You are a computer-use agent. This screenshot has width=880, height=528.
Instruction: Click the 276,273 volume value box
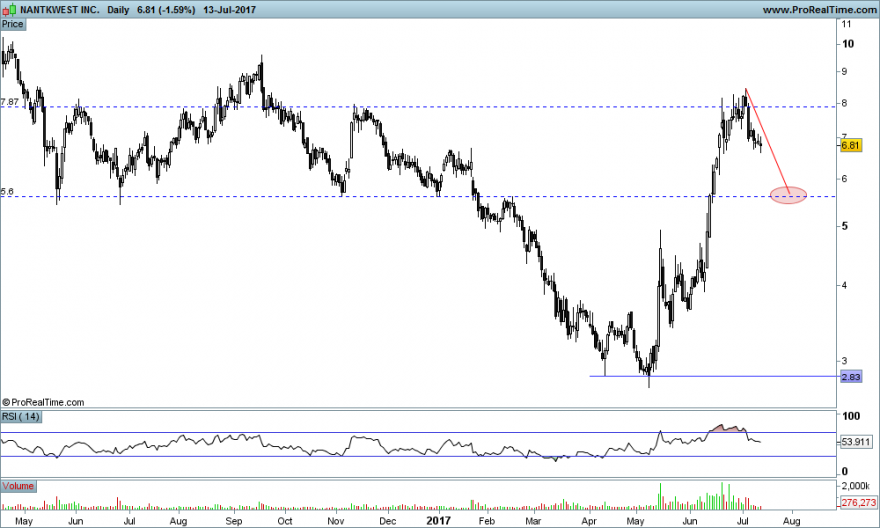(x=859, y=502)
